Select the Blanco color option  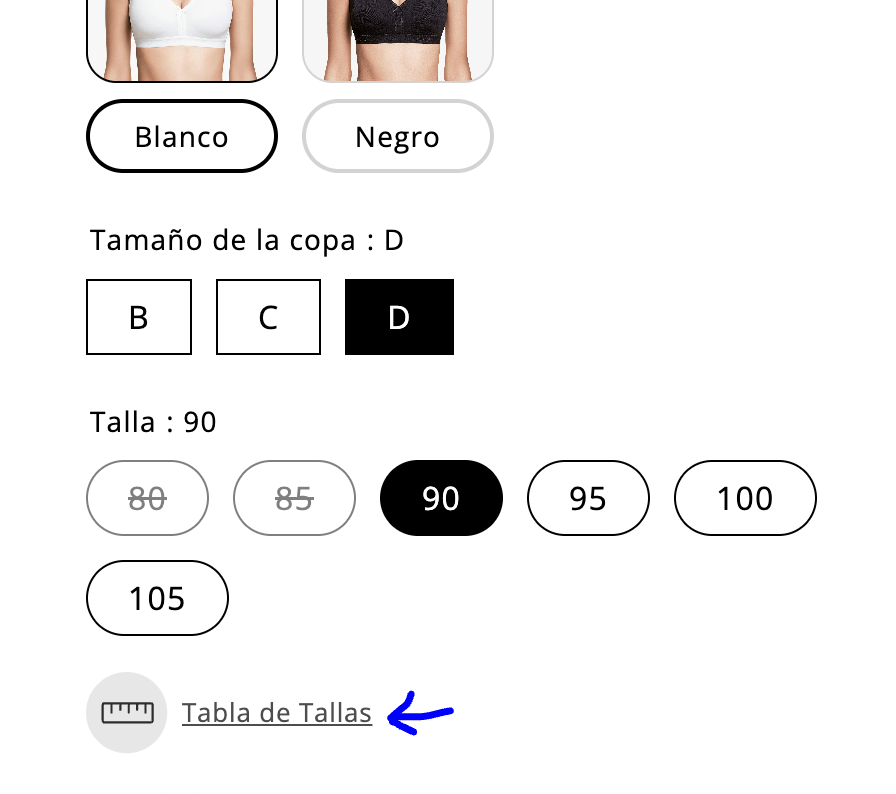pyautogui.click(x=182, y=136)
